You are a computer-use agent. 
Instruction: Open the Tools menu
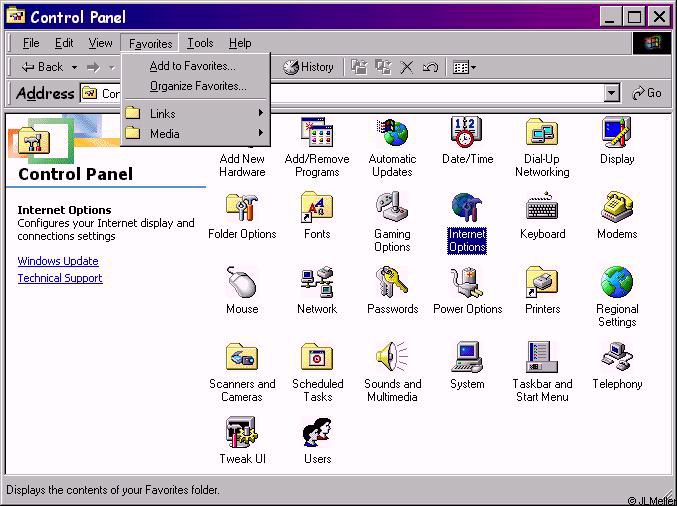pos(200,43)
